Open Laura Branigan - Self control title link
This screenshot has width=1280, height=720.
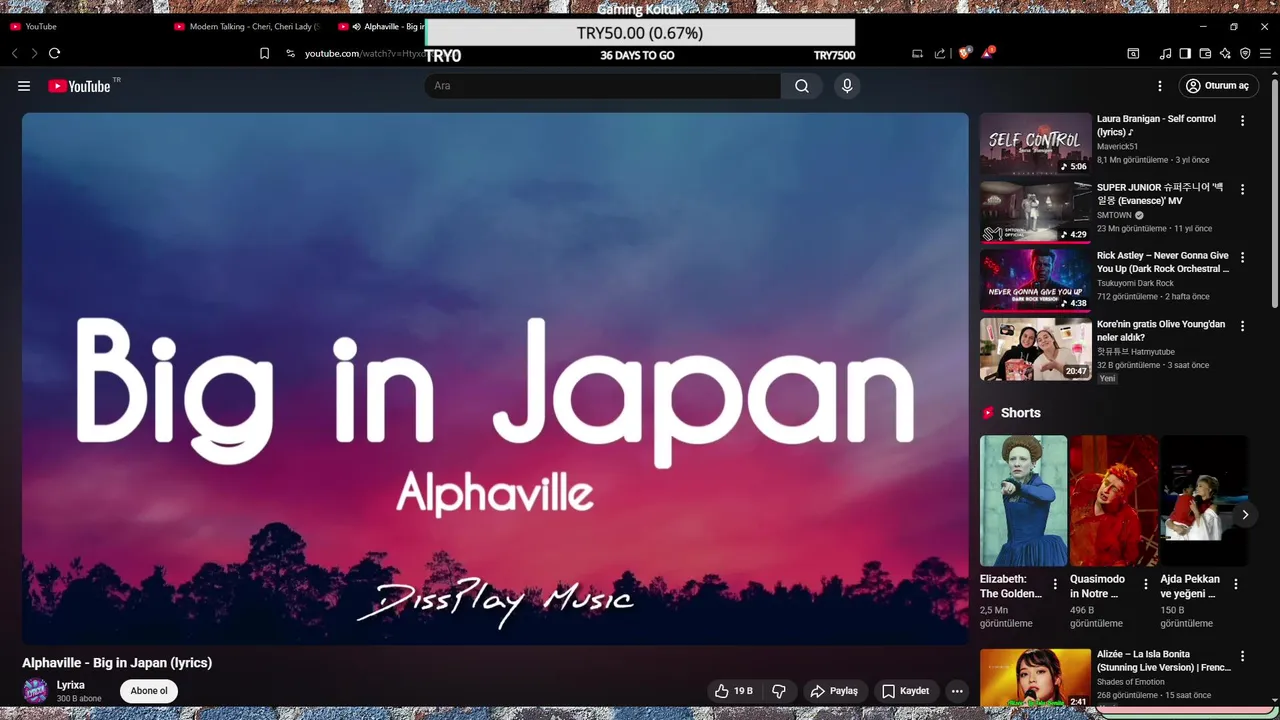point(1156,125)
